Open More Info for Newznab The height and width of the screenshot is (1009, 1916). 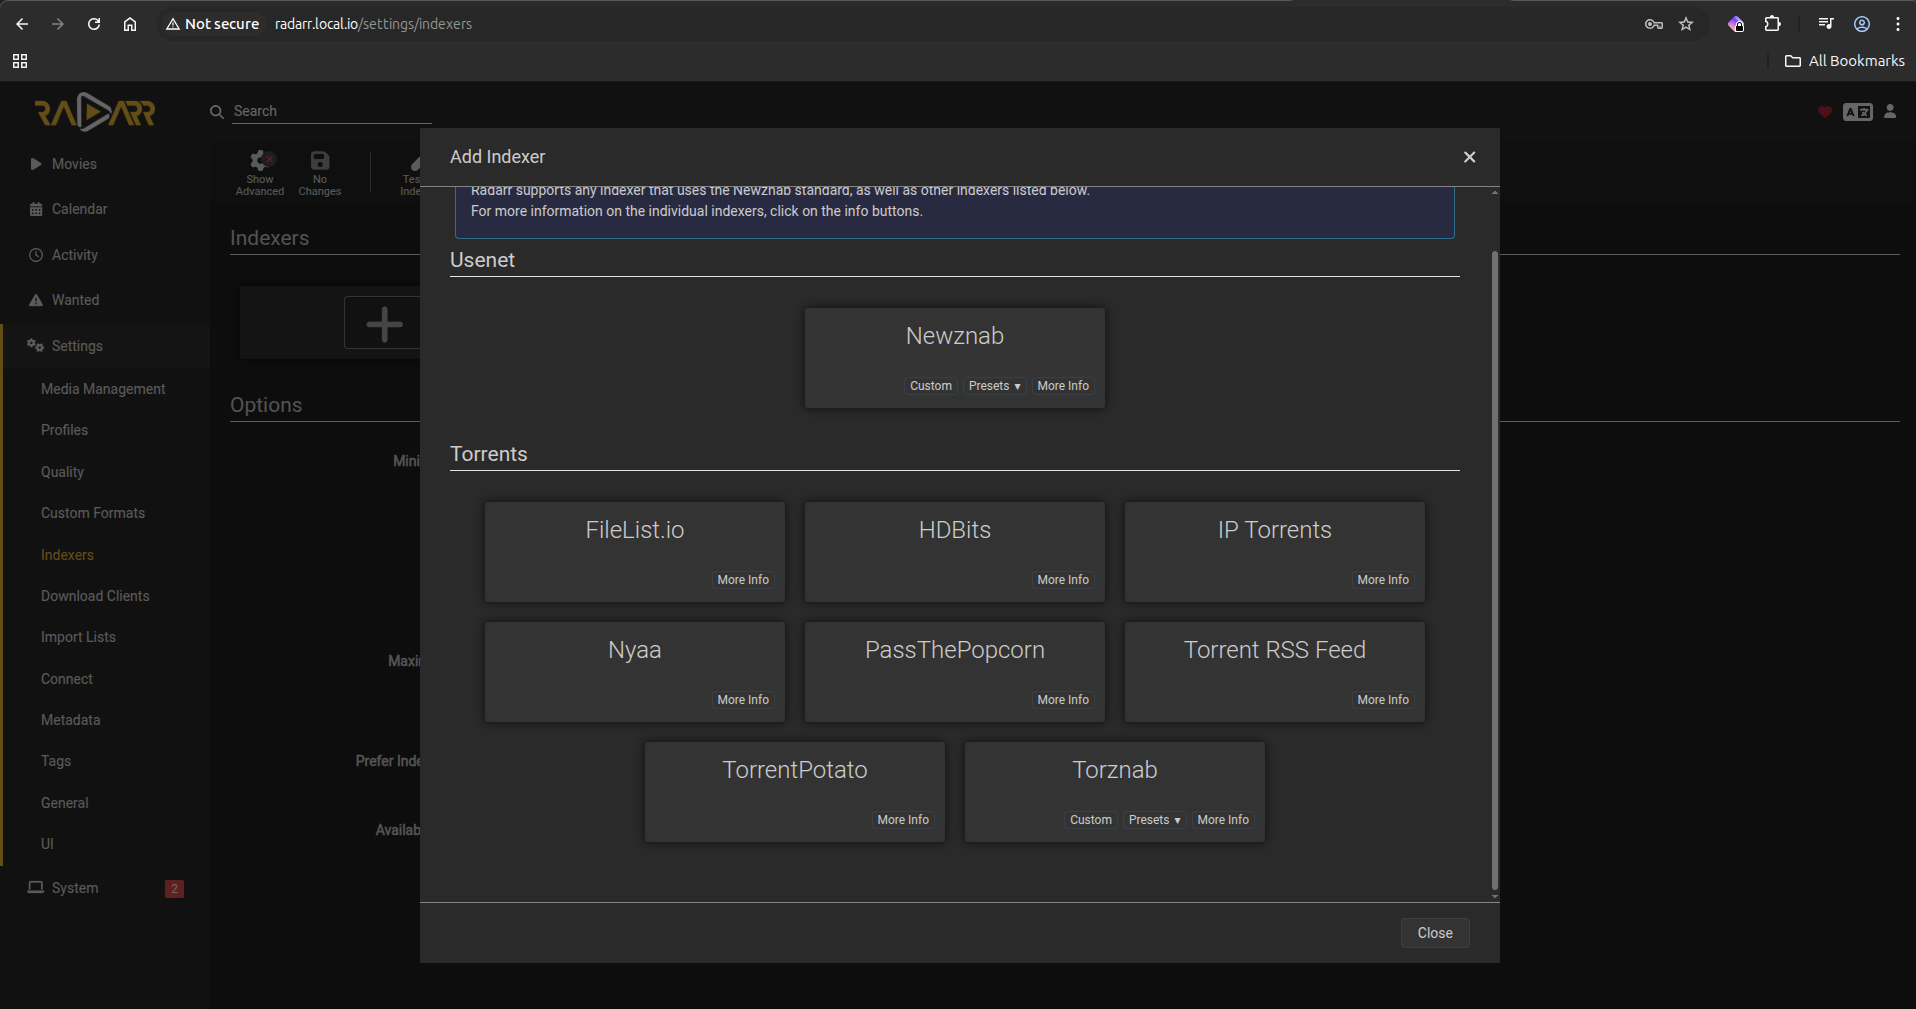[x=1063, y=386]
